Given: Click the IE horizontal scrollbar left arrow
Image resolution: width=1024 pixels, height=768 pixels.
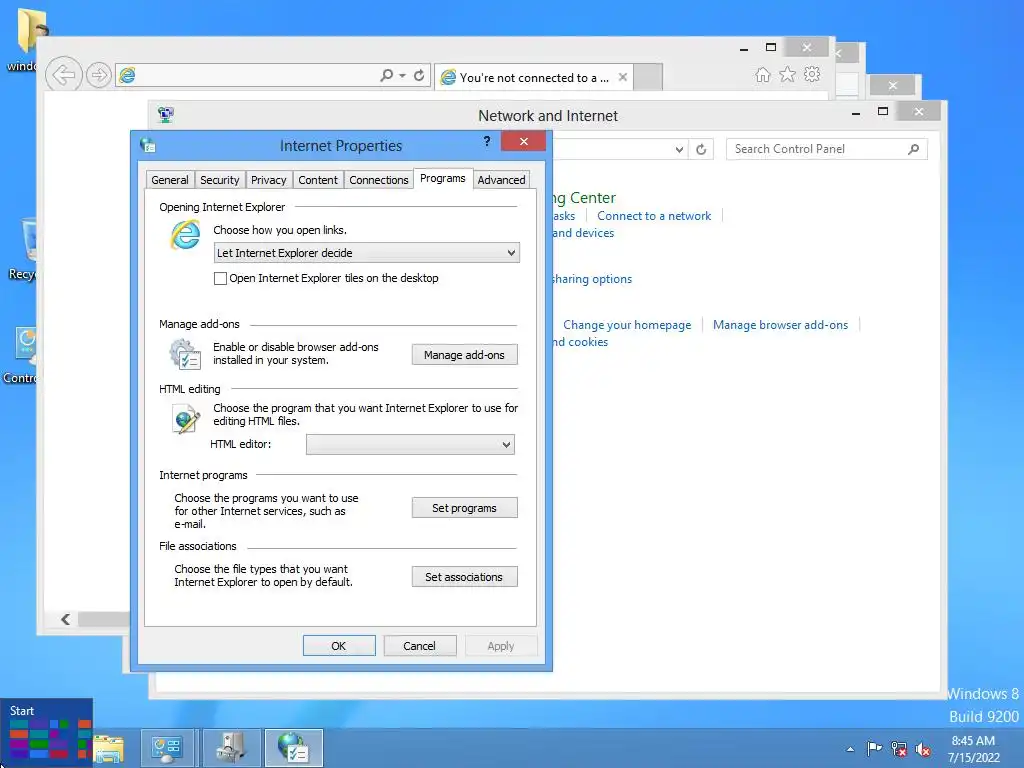Looking at the screenshot, I should click(65, 619).
